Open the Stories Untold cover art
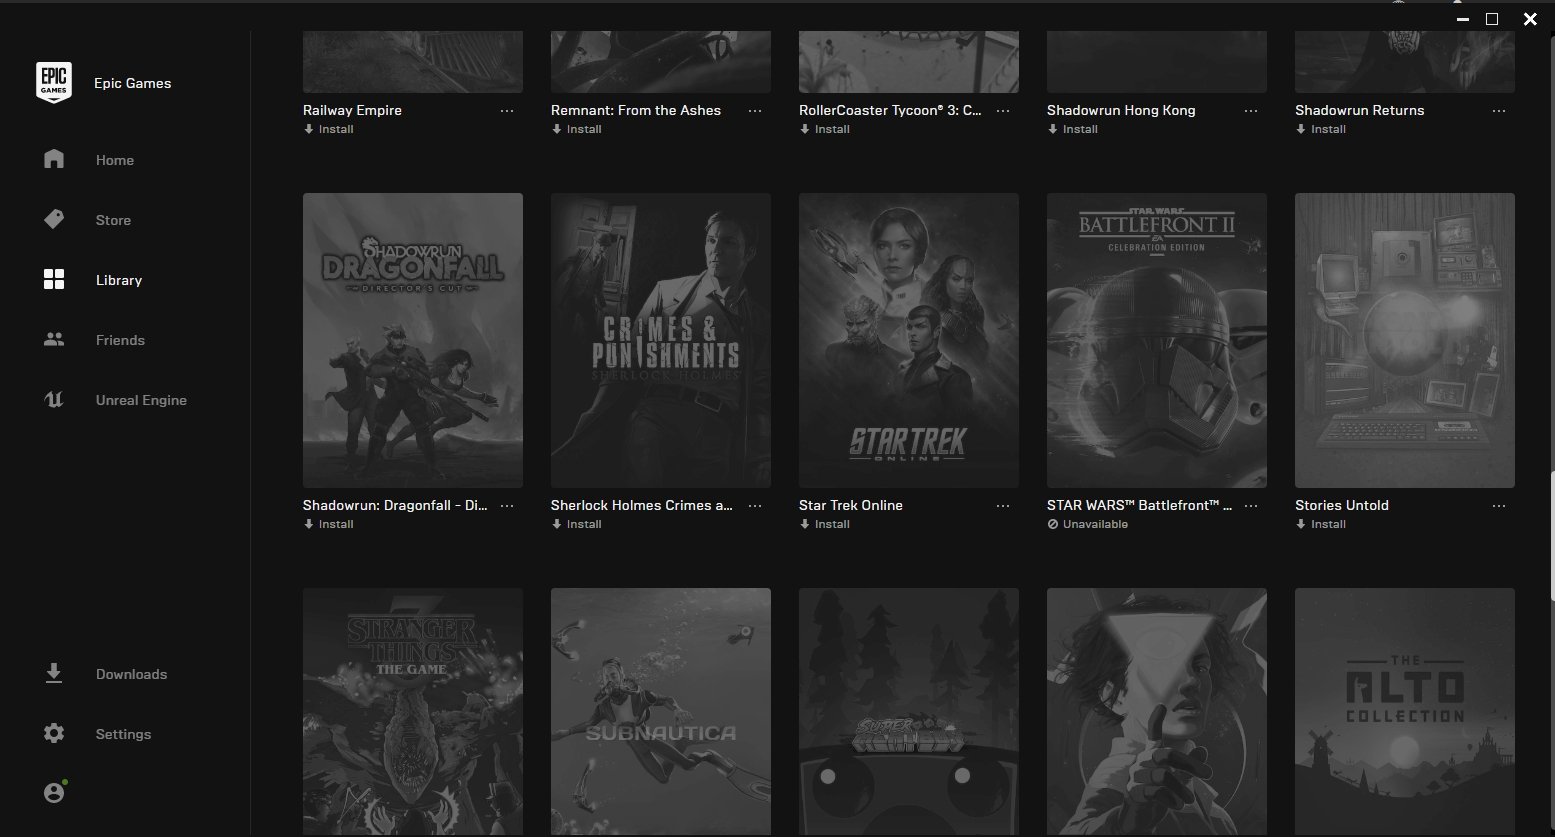The image size is (1555, 837). point(1405,340)
